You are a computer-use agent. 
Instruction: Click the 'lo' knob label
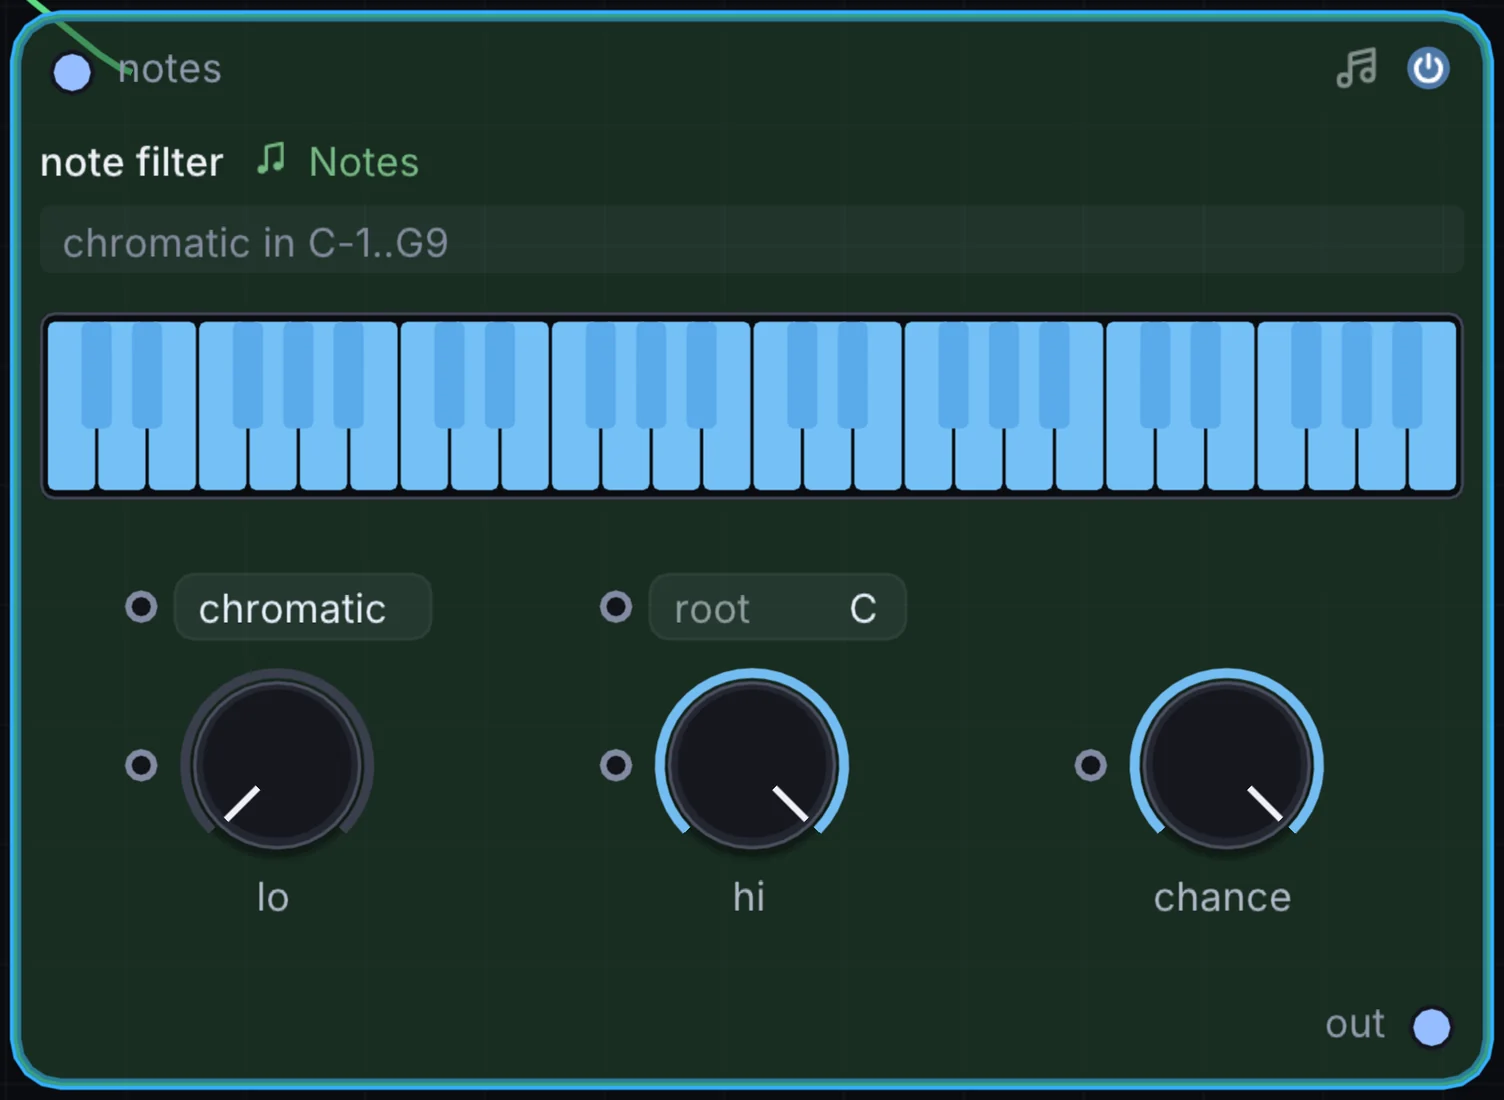pos(273,897)
